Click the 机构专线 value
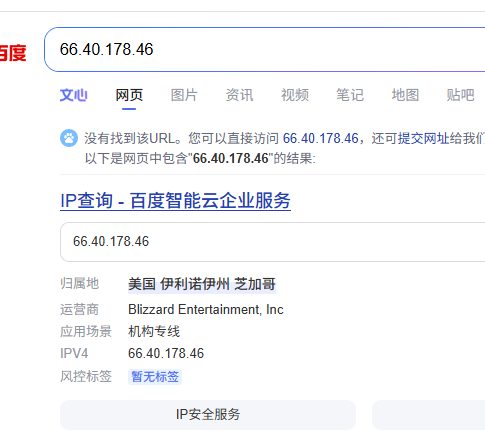The width and height of the screenshot is (485, 439). click(x=154, y=332)
